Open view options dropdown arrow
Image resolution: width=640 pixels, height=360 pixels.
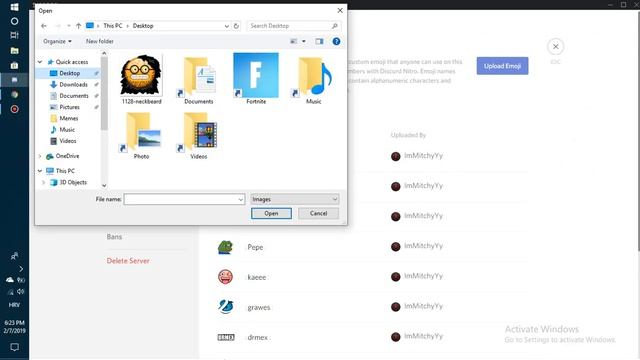pos(304,41)
